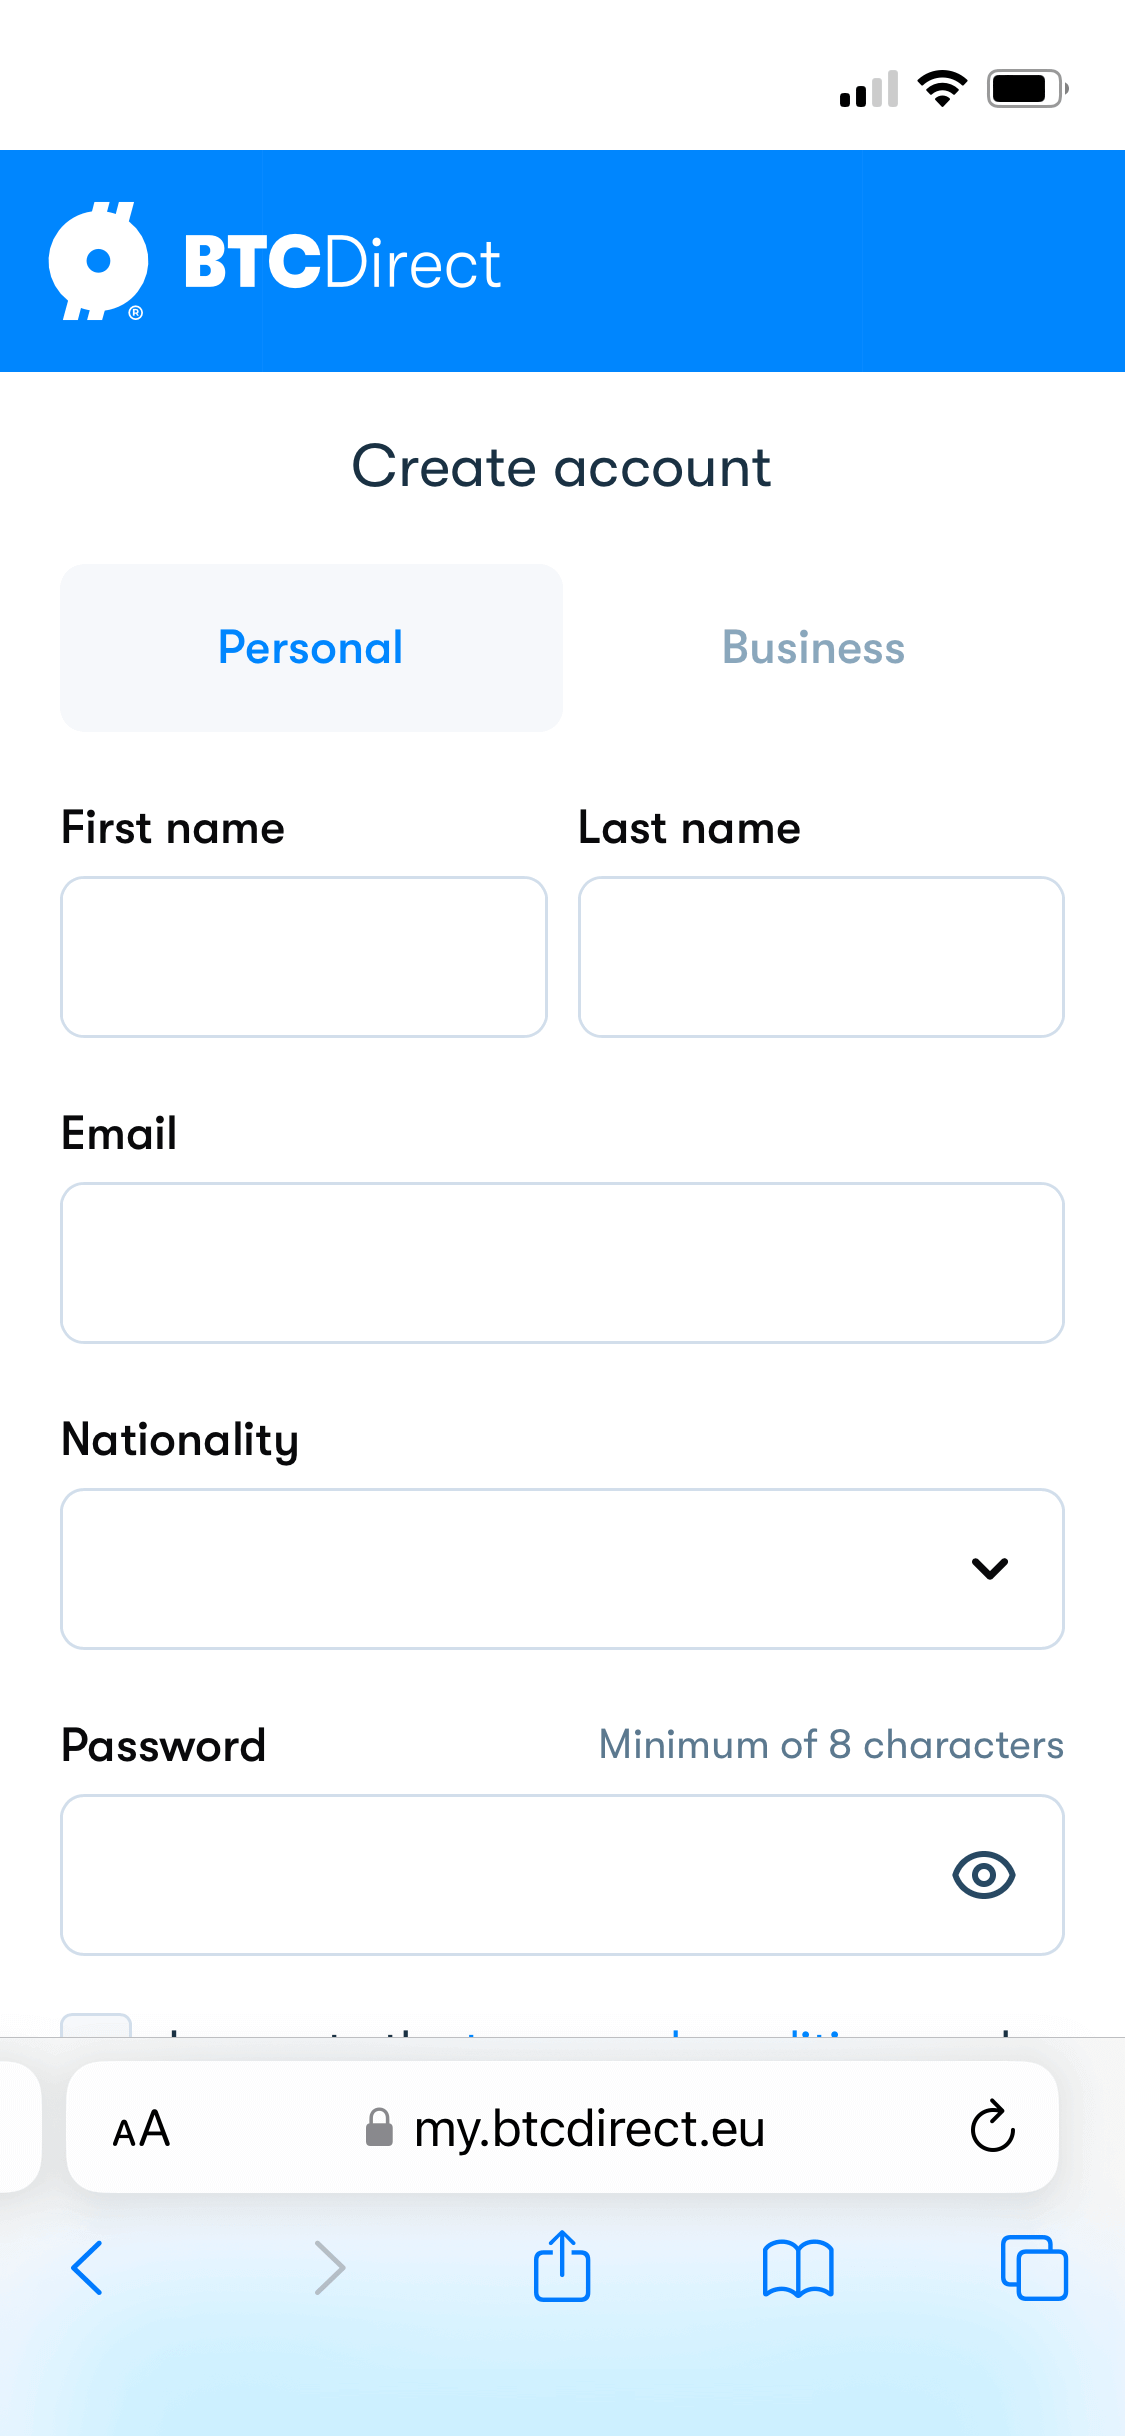Tap the Safari forward arrow

coord(329,2268)
